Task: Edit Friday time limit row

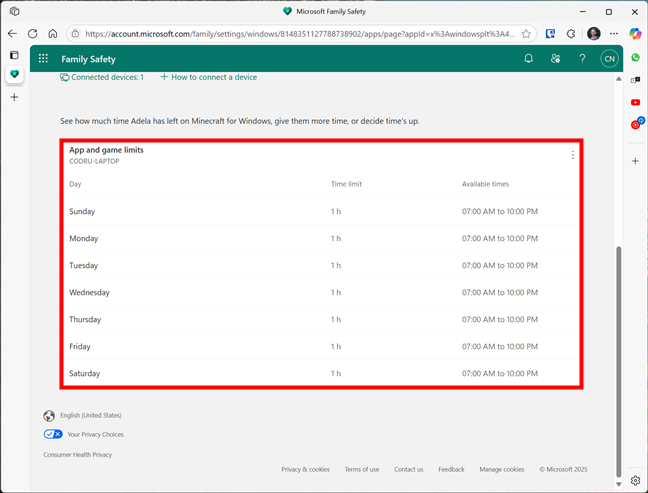Action: coord(322,346)
